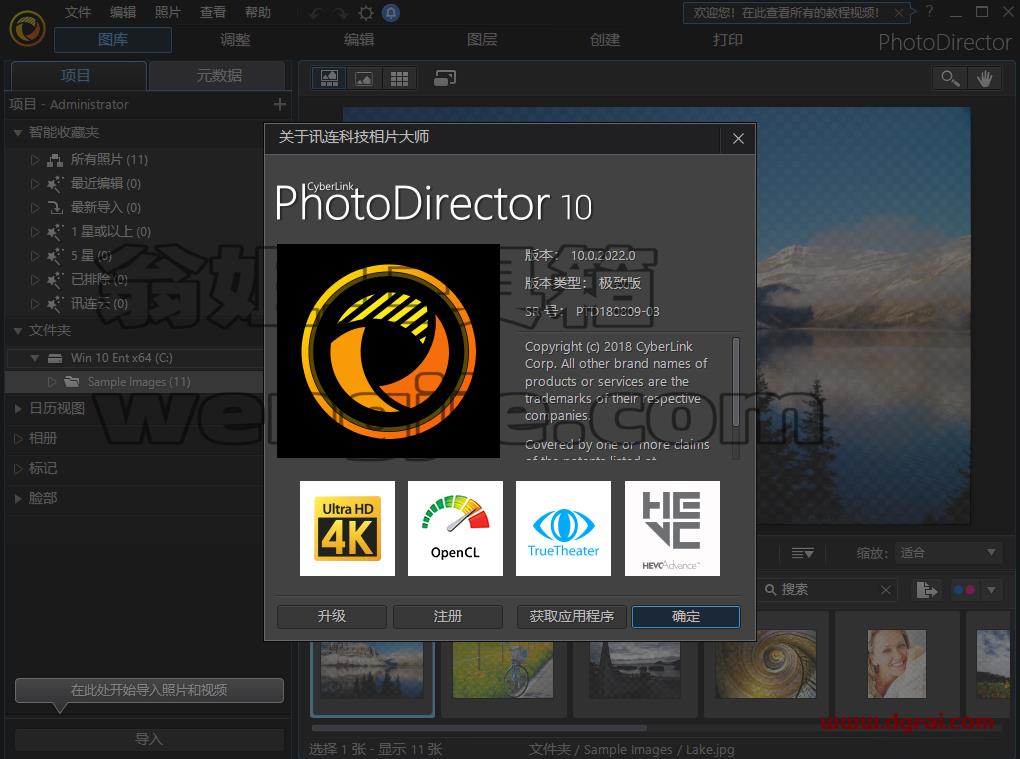Click the 升级 button
This screenshot has width=1020, height=759.
tap(332, 616)
